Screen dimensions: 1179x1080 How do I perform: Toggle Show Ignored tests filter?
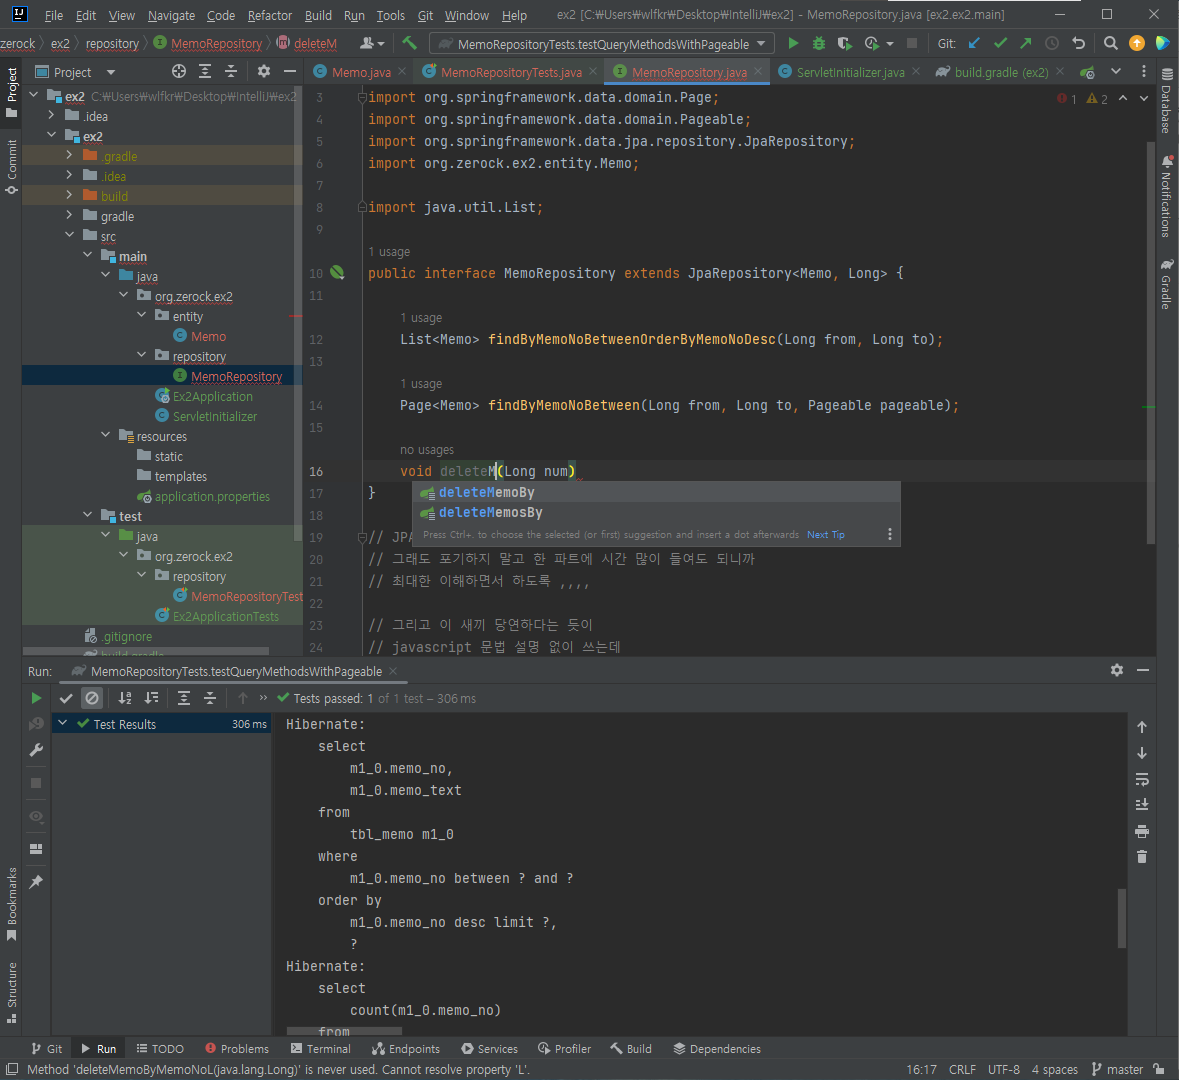92,698
